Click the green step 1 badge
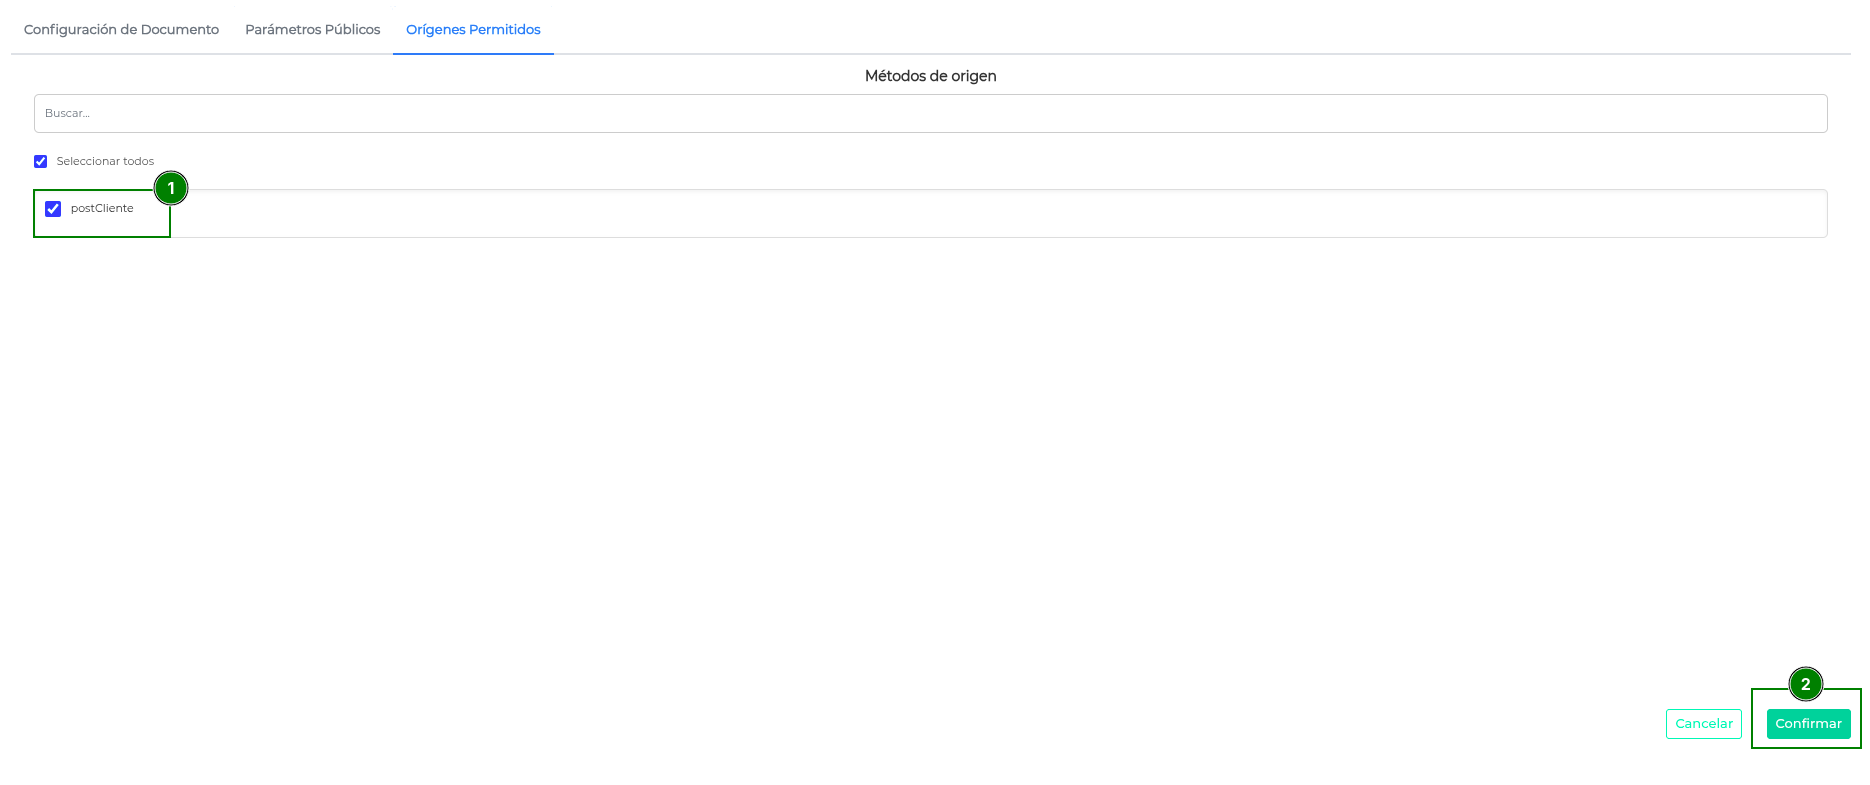 [x=171, y=188]
